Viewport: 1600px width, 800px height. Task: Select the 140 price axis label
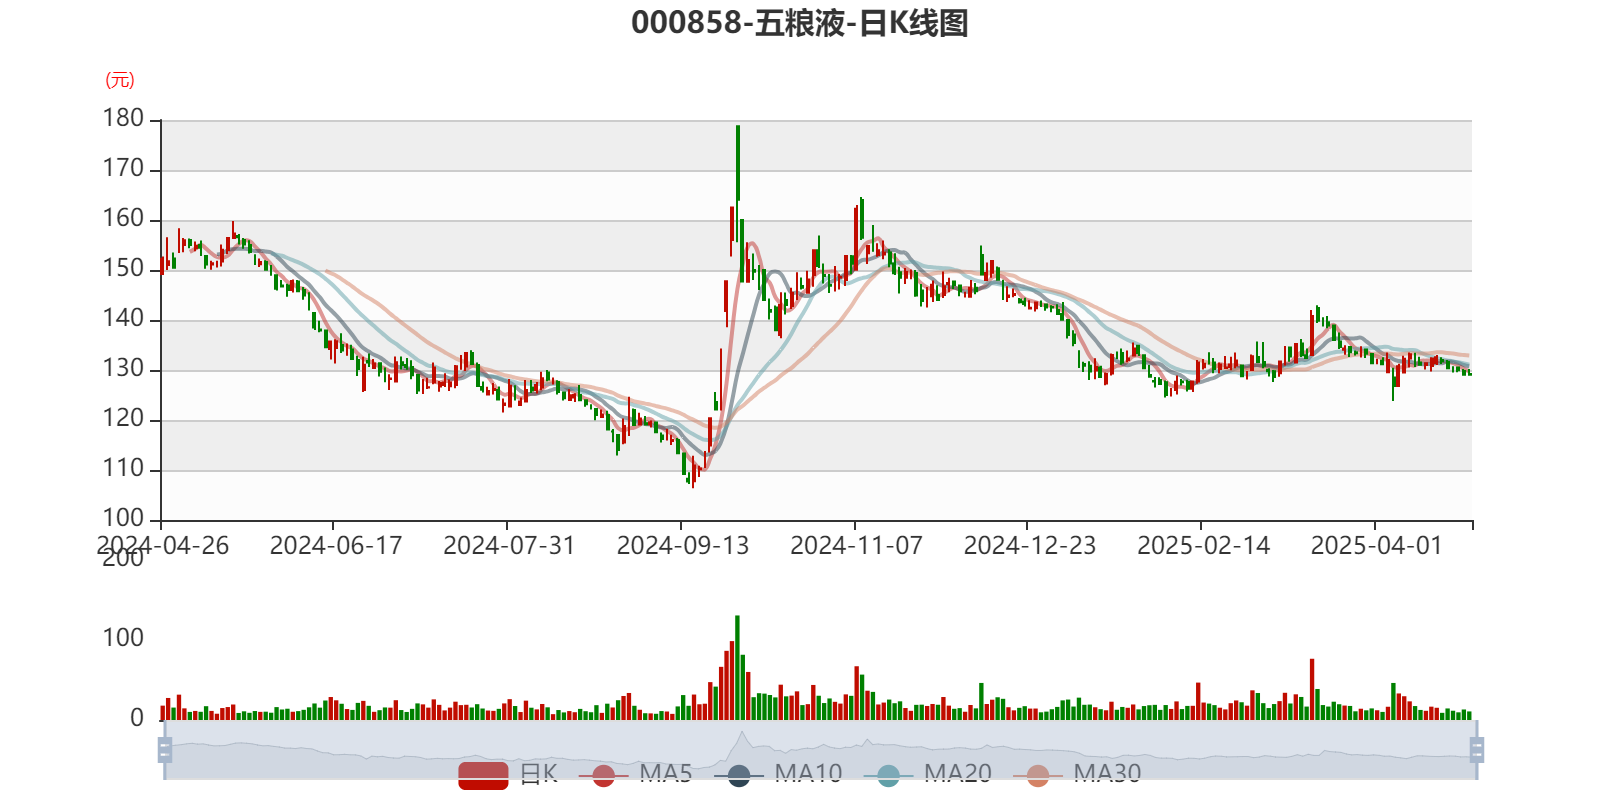(123, 319)
